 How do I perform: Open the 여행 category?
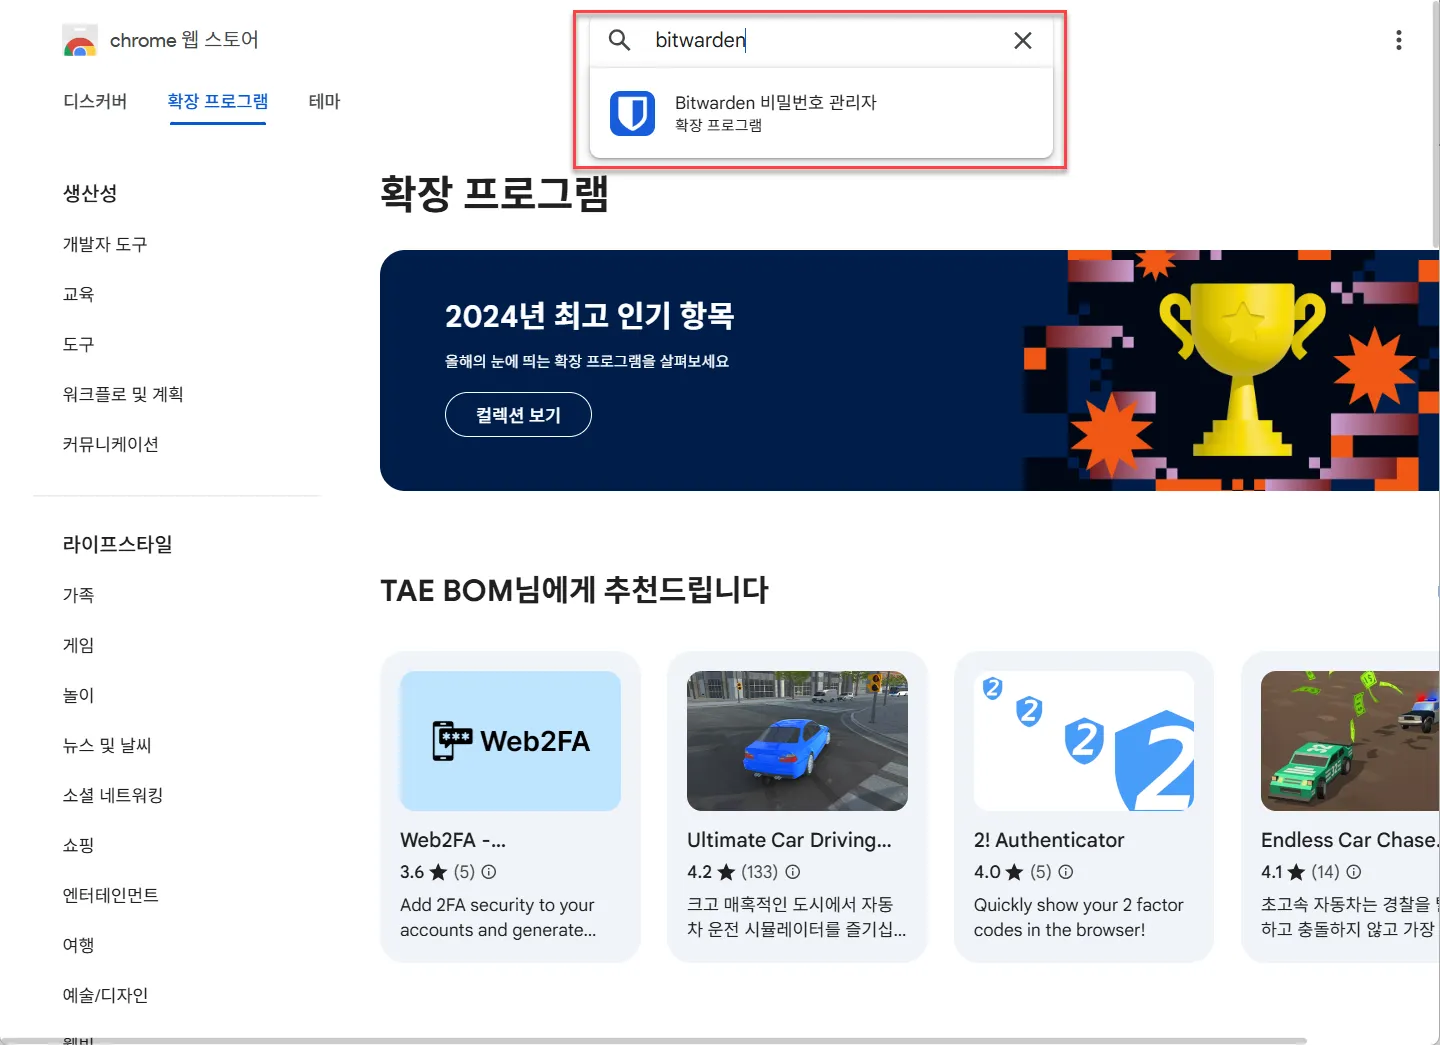point(78,945)
